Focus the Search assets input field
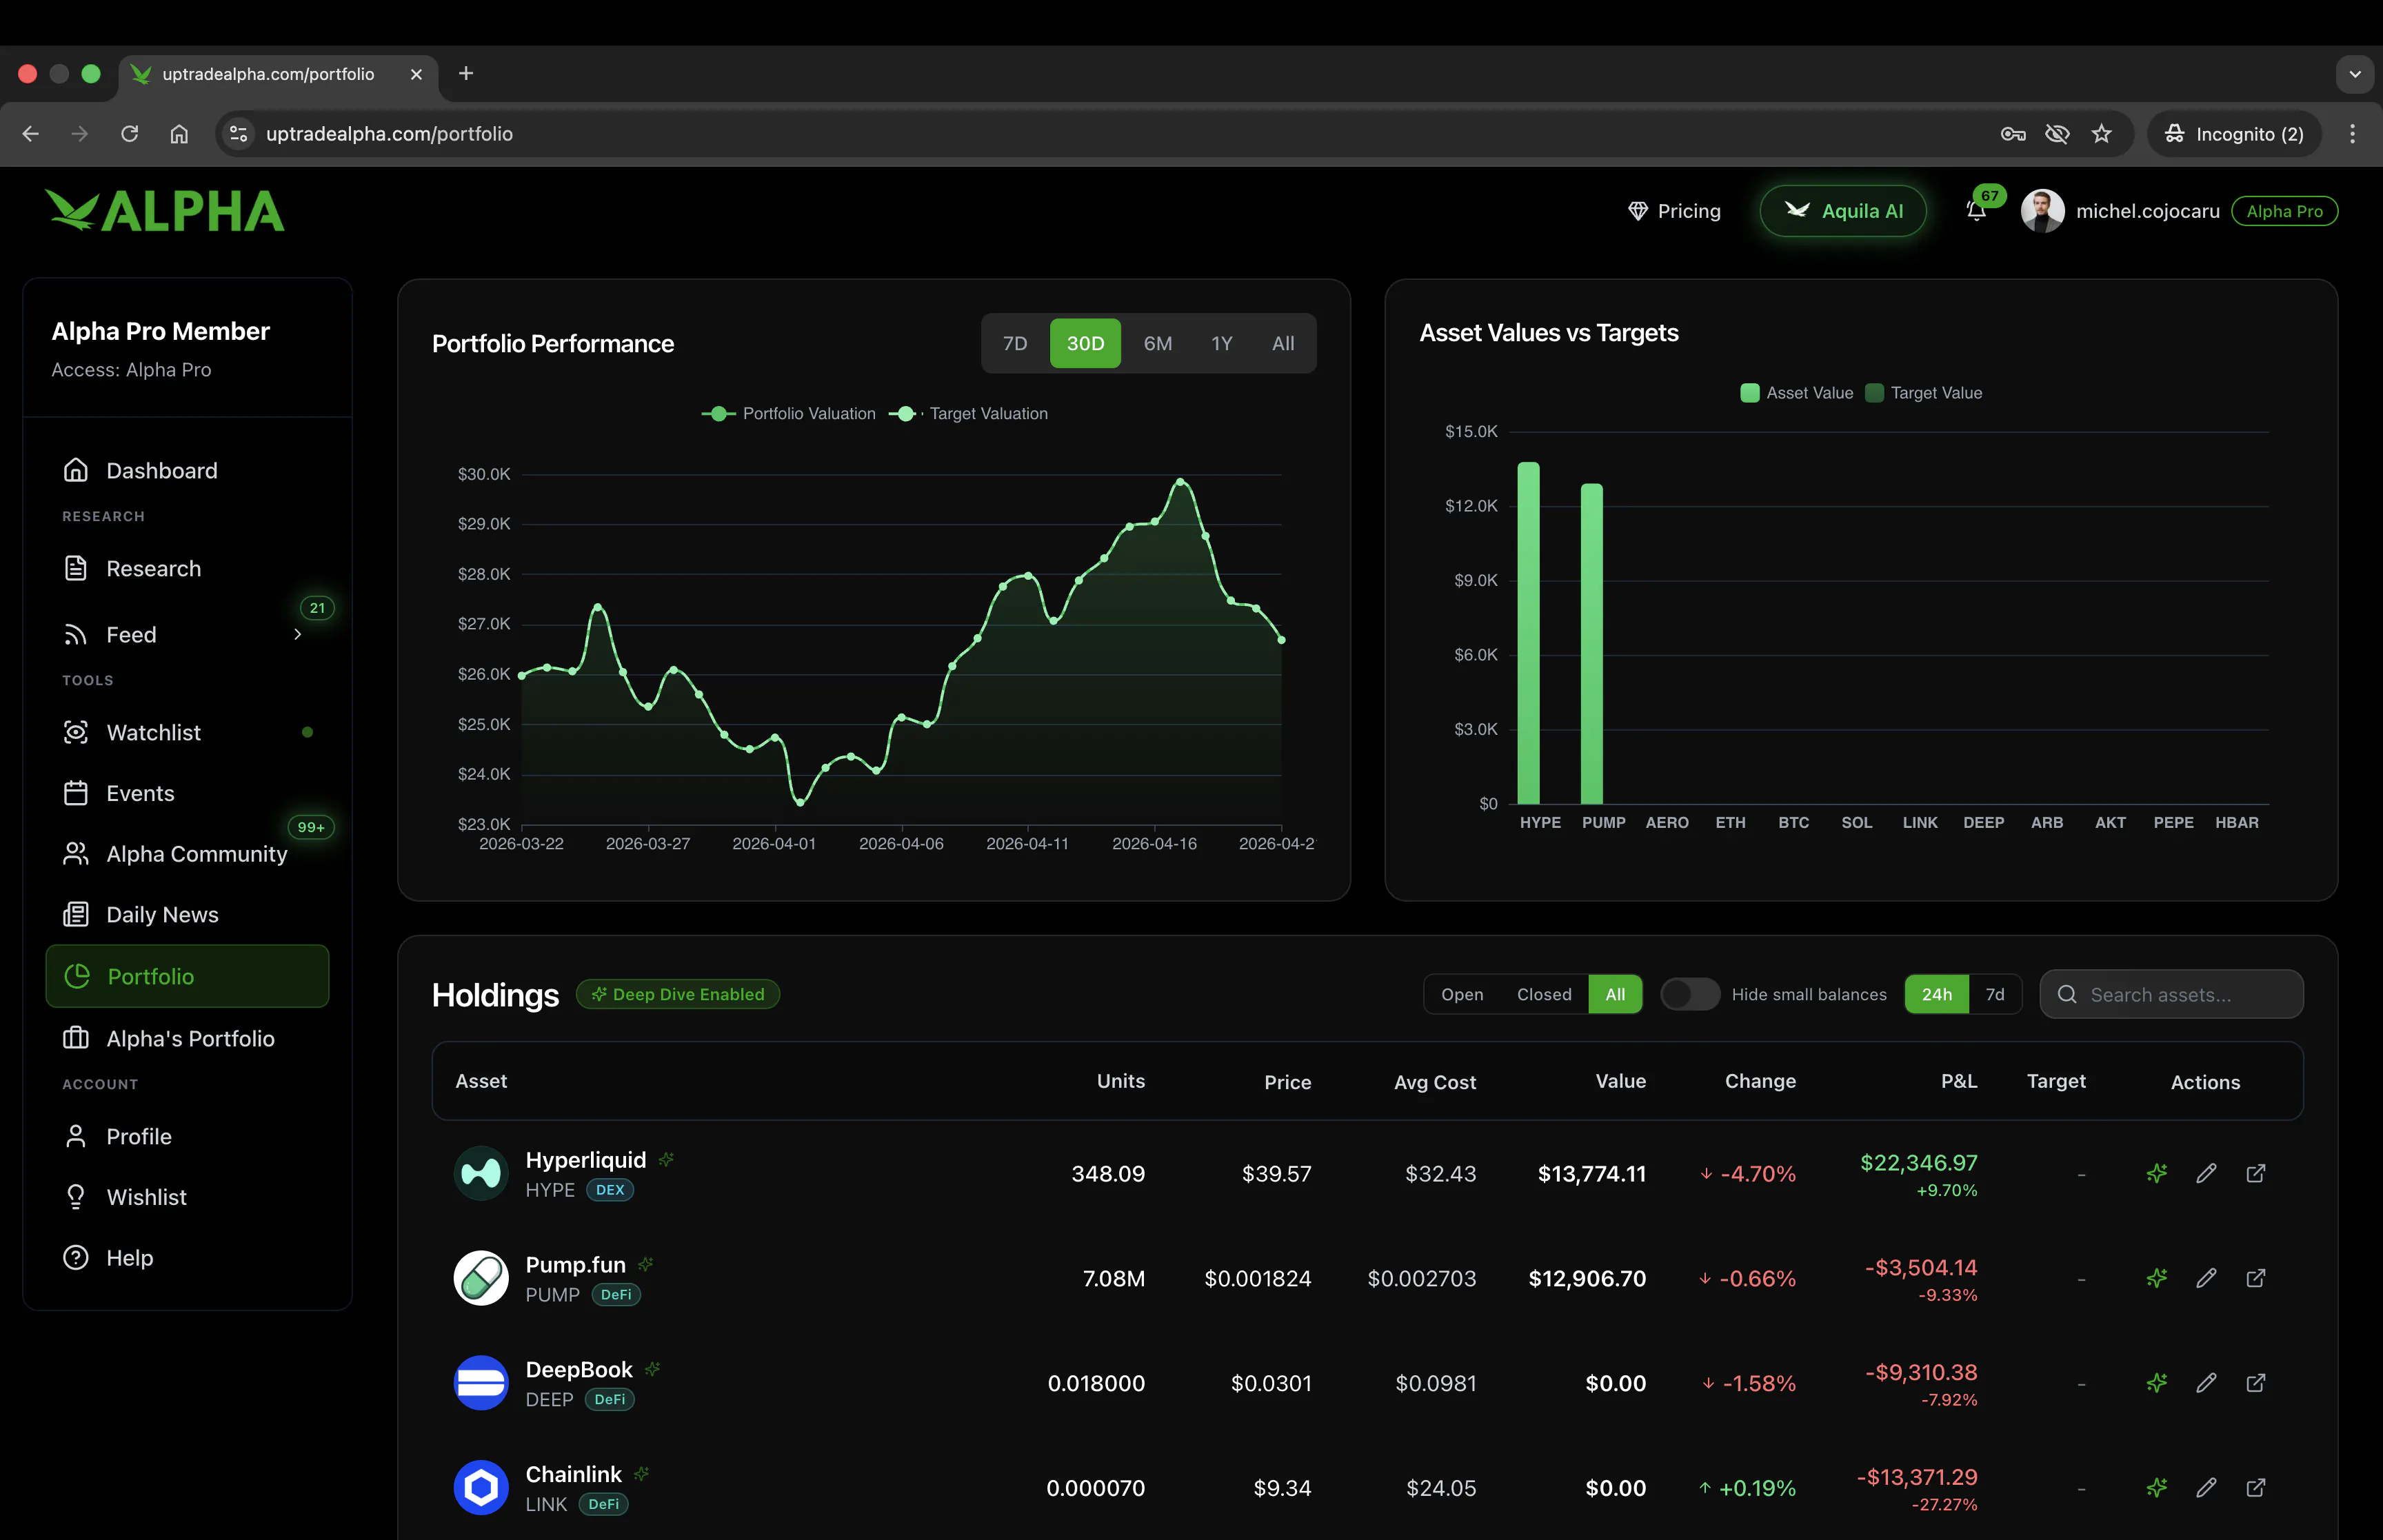This screenshot has height=1540, width=2383. [2171, 994]
